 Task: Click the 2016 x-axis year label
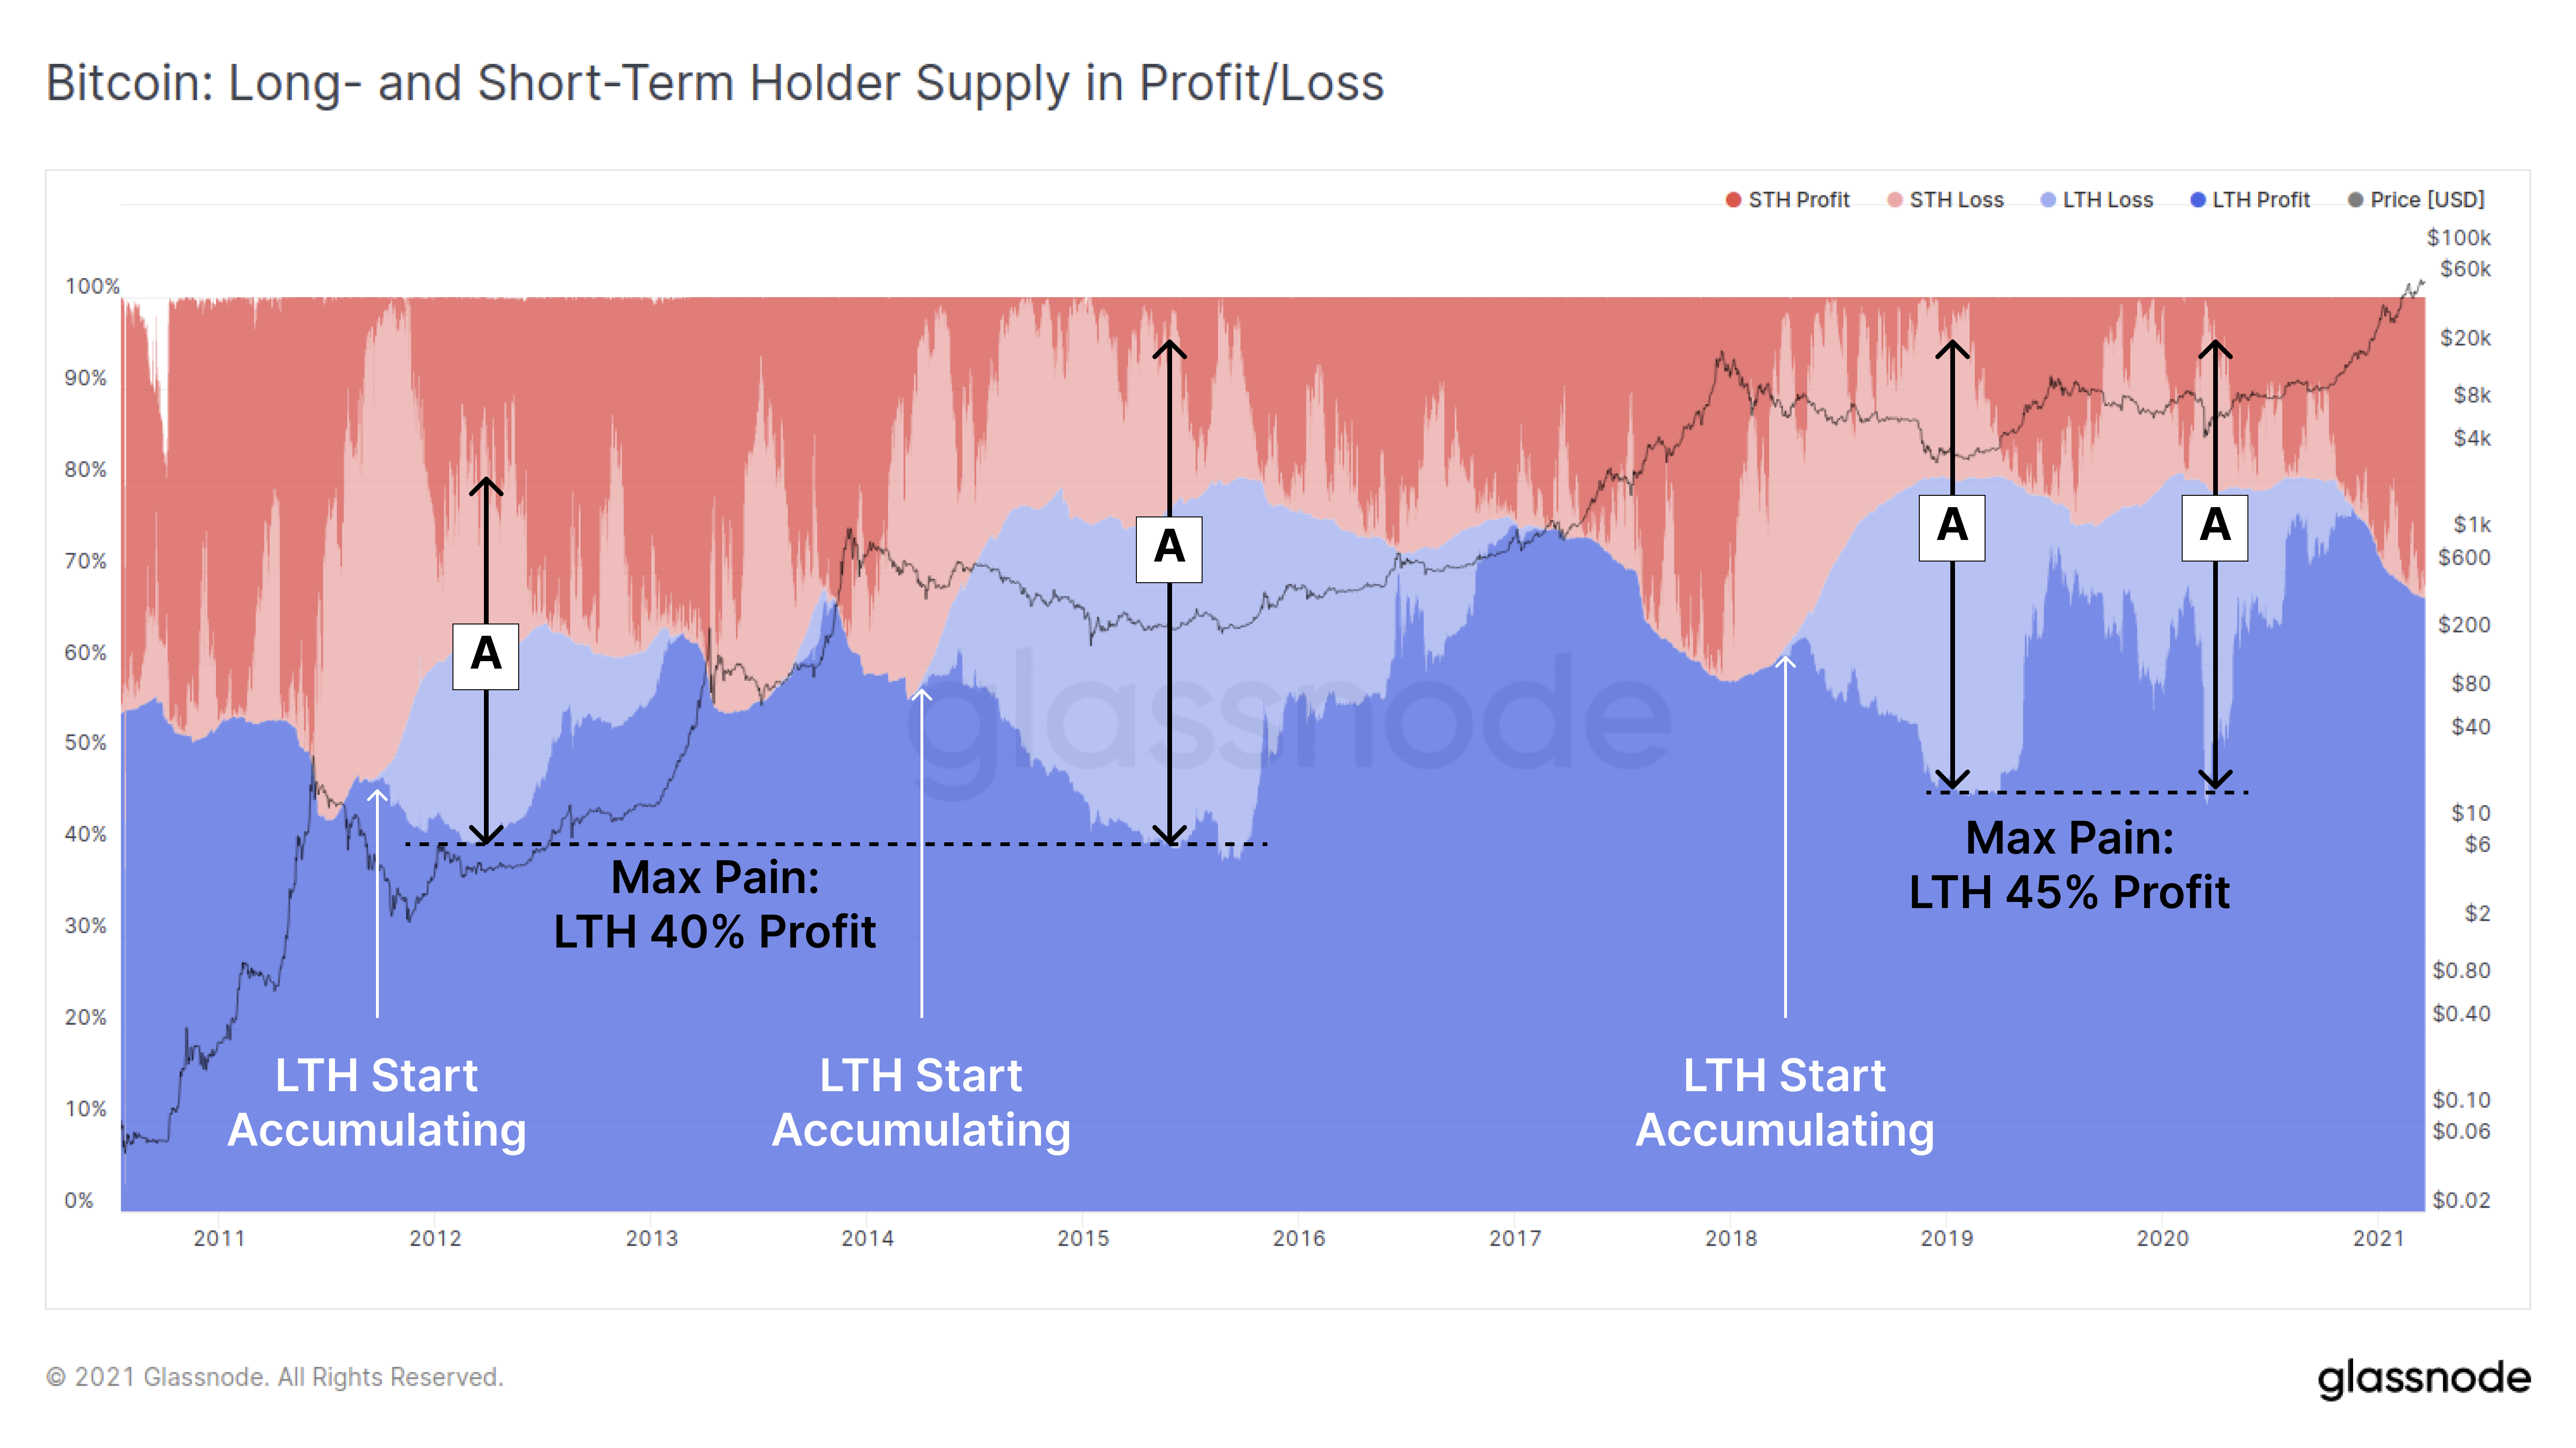click(x=1299, y=1238)
